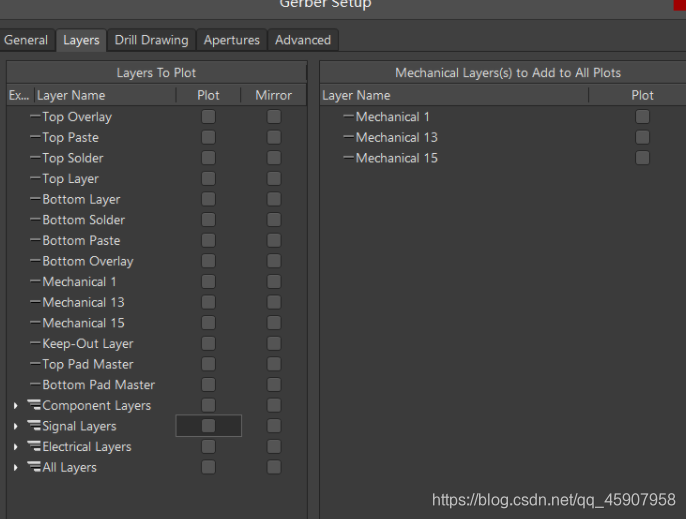Enable Plot for Bottom Layer

click(x=208, y=199)
